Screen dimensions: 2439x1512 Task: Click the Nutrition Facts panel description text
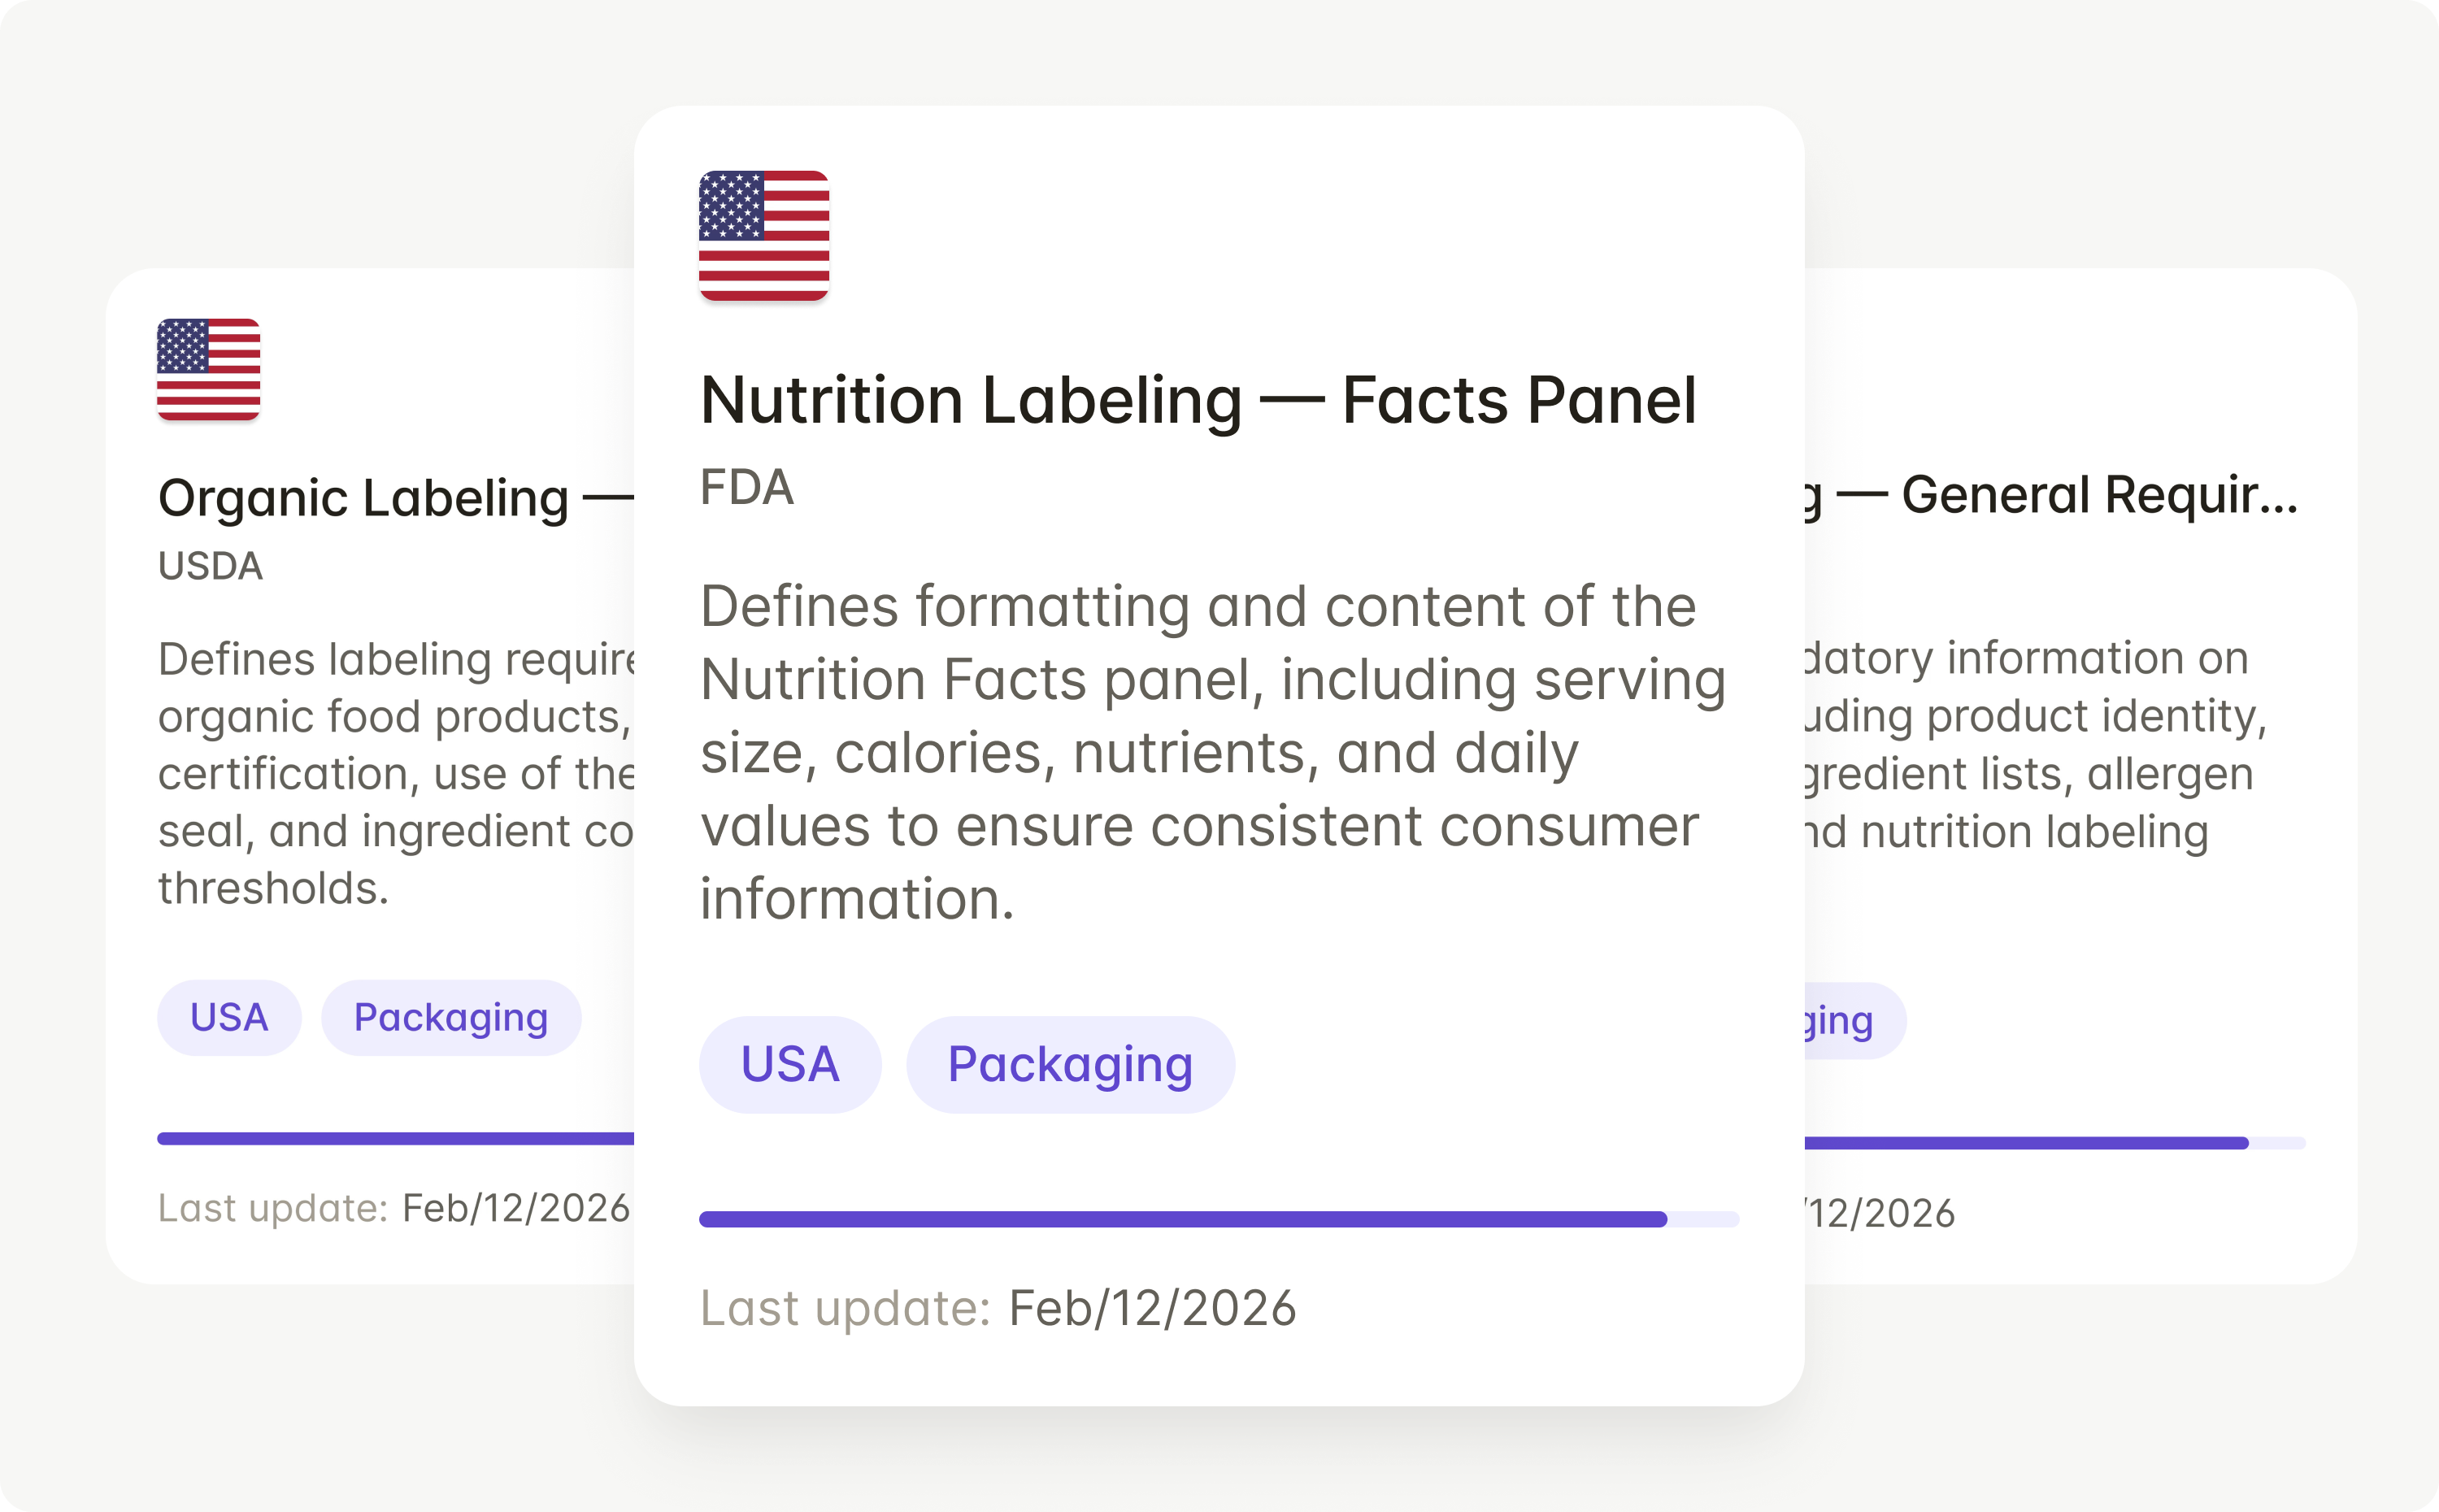1210,752
